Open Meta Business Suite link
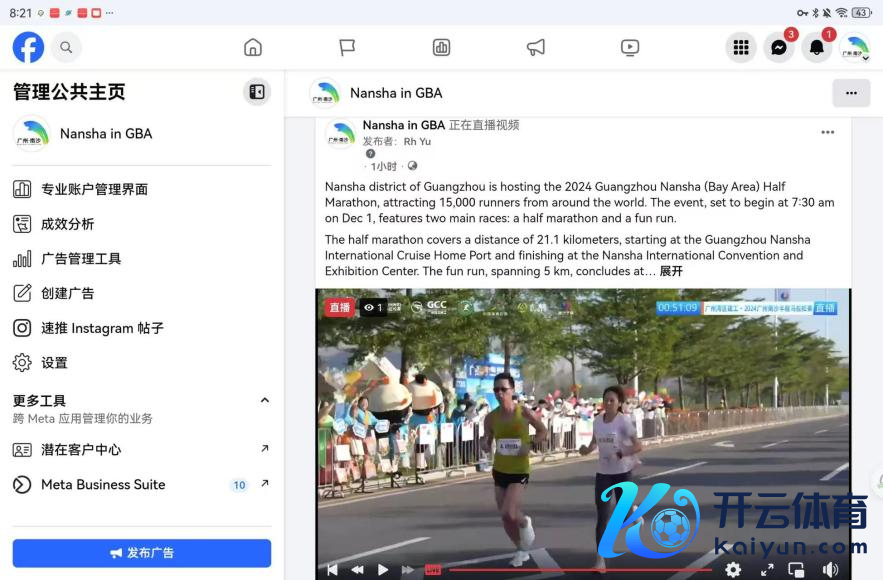Image resolution: width=883 pixels, height=580 pixels. [103, 485]
